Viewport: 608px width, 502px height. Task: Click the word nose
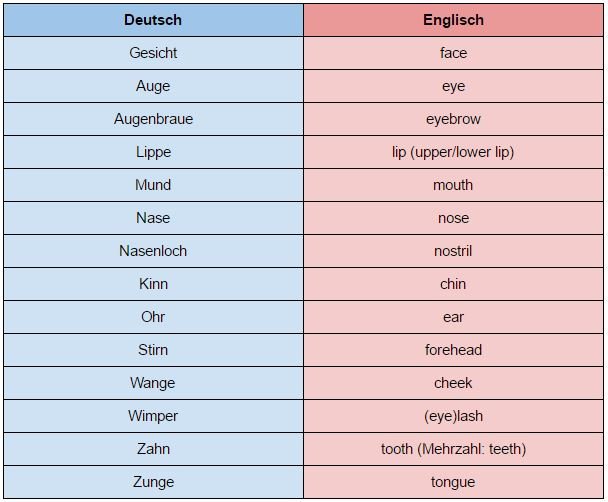tap(453, 218)
